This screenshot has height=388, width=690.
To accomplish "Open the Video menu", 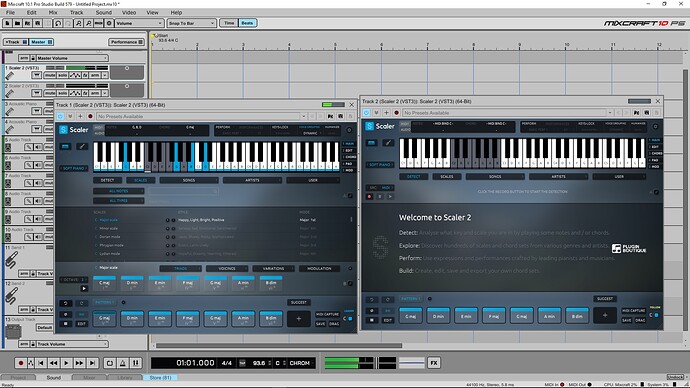I will [x=128, y=12].
